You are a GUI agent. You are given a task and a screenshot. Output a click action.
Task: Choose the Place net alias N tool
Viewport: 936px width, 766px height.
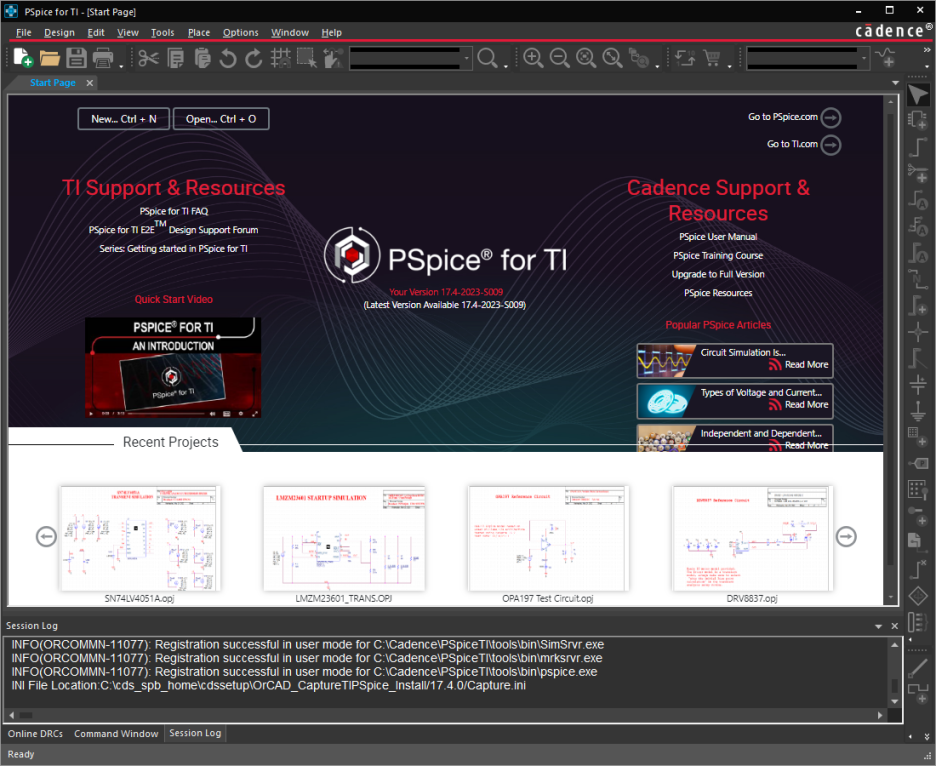[x=917, y=278]
